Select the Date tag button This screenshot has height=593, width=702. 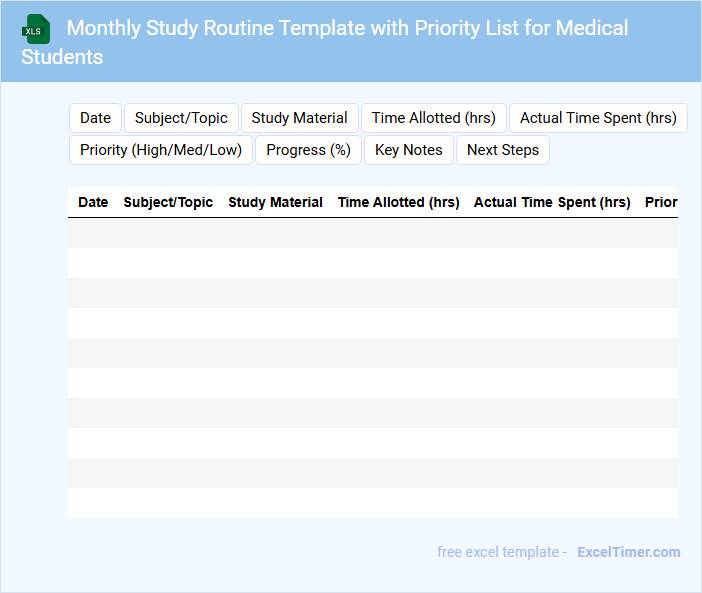[95, 118]
